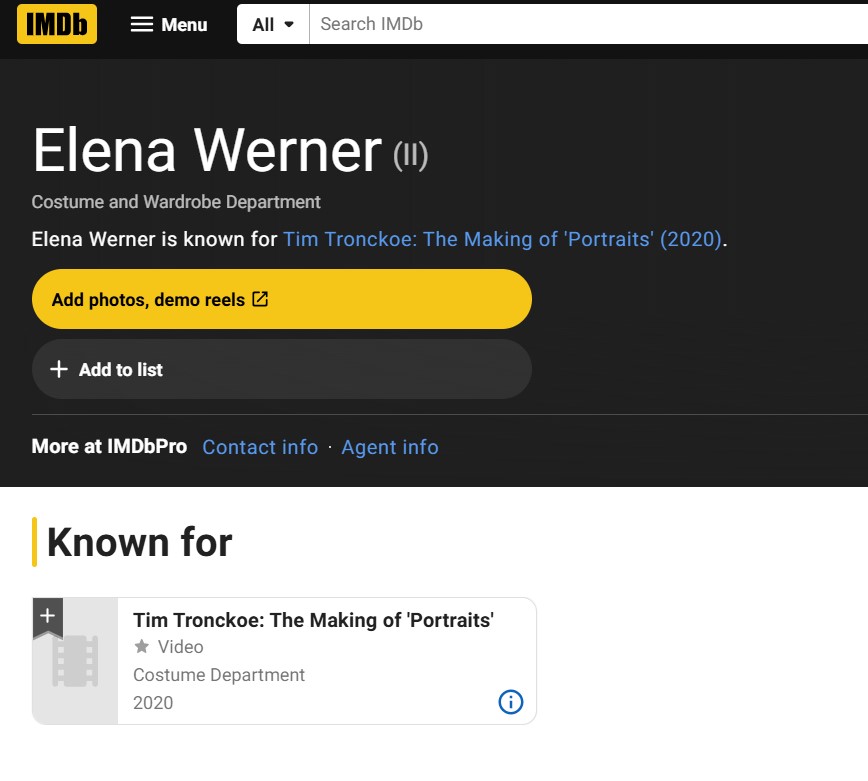Toggle watchlist ribbon on the poster
The width and height of the screenshot is (868, 781).
(47, 616)
